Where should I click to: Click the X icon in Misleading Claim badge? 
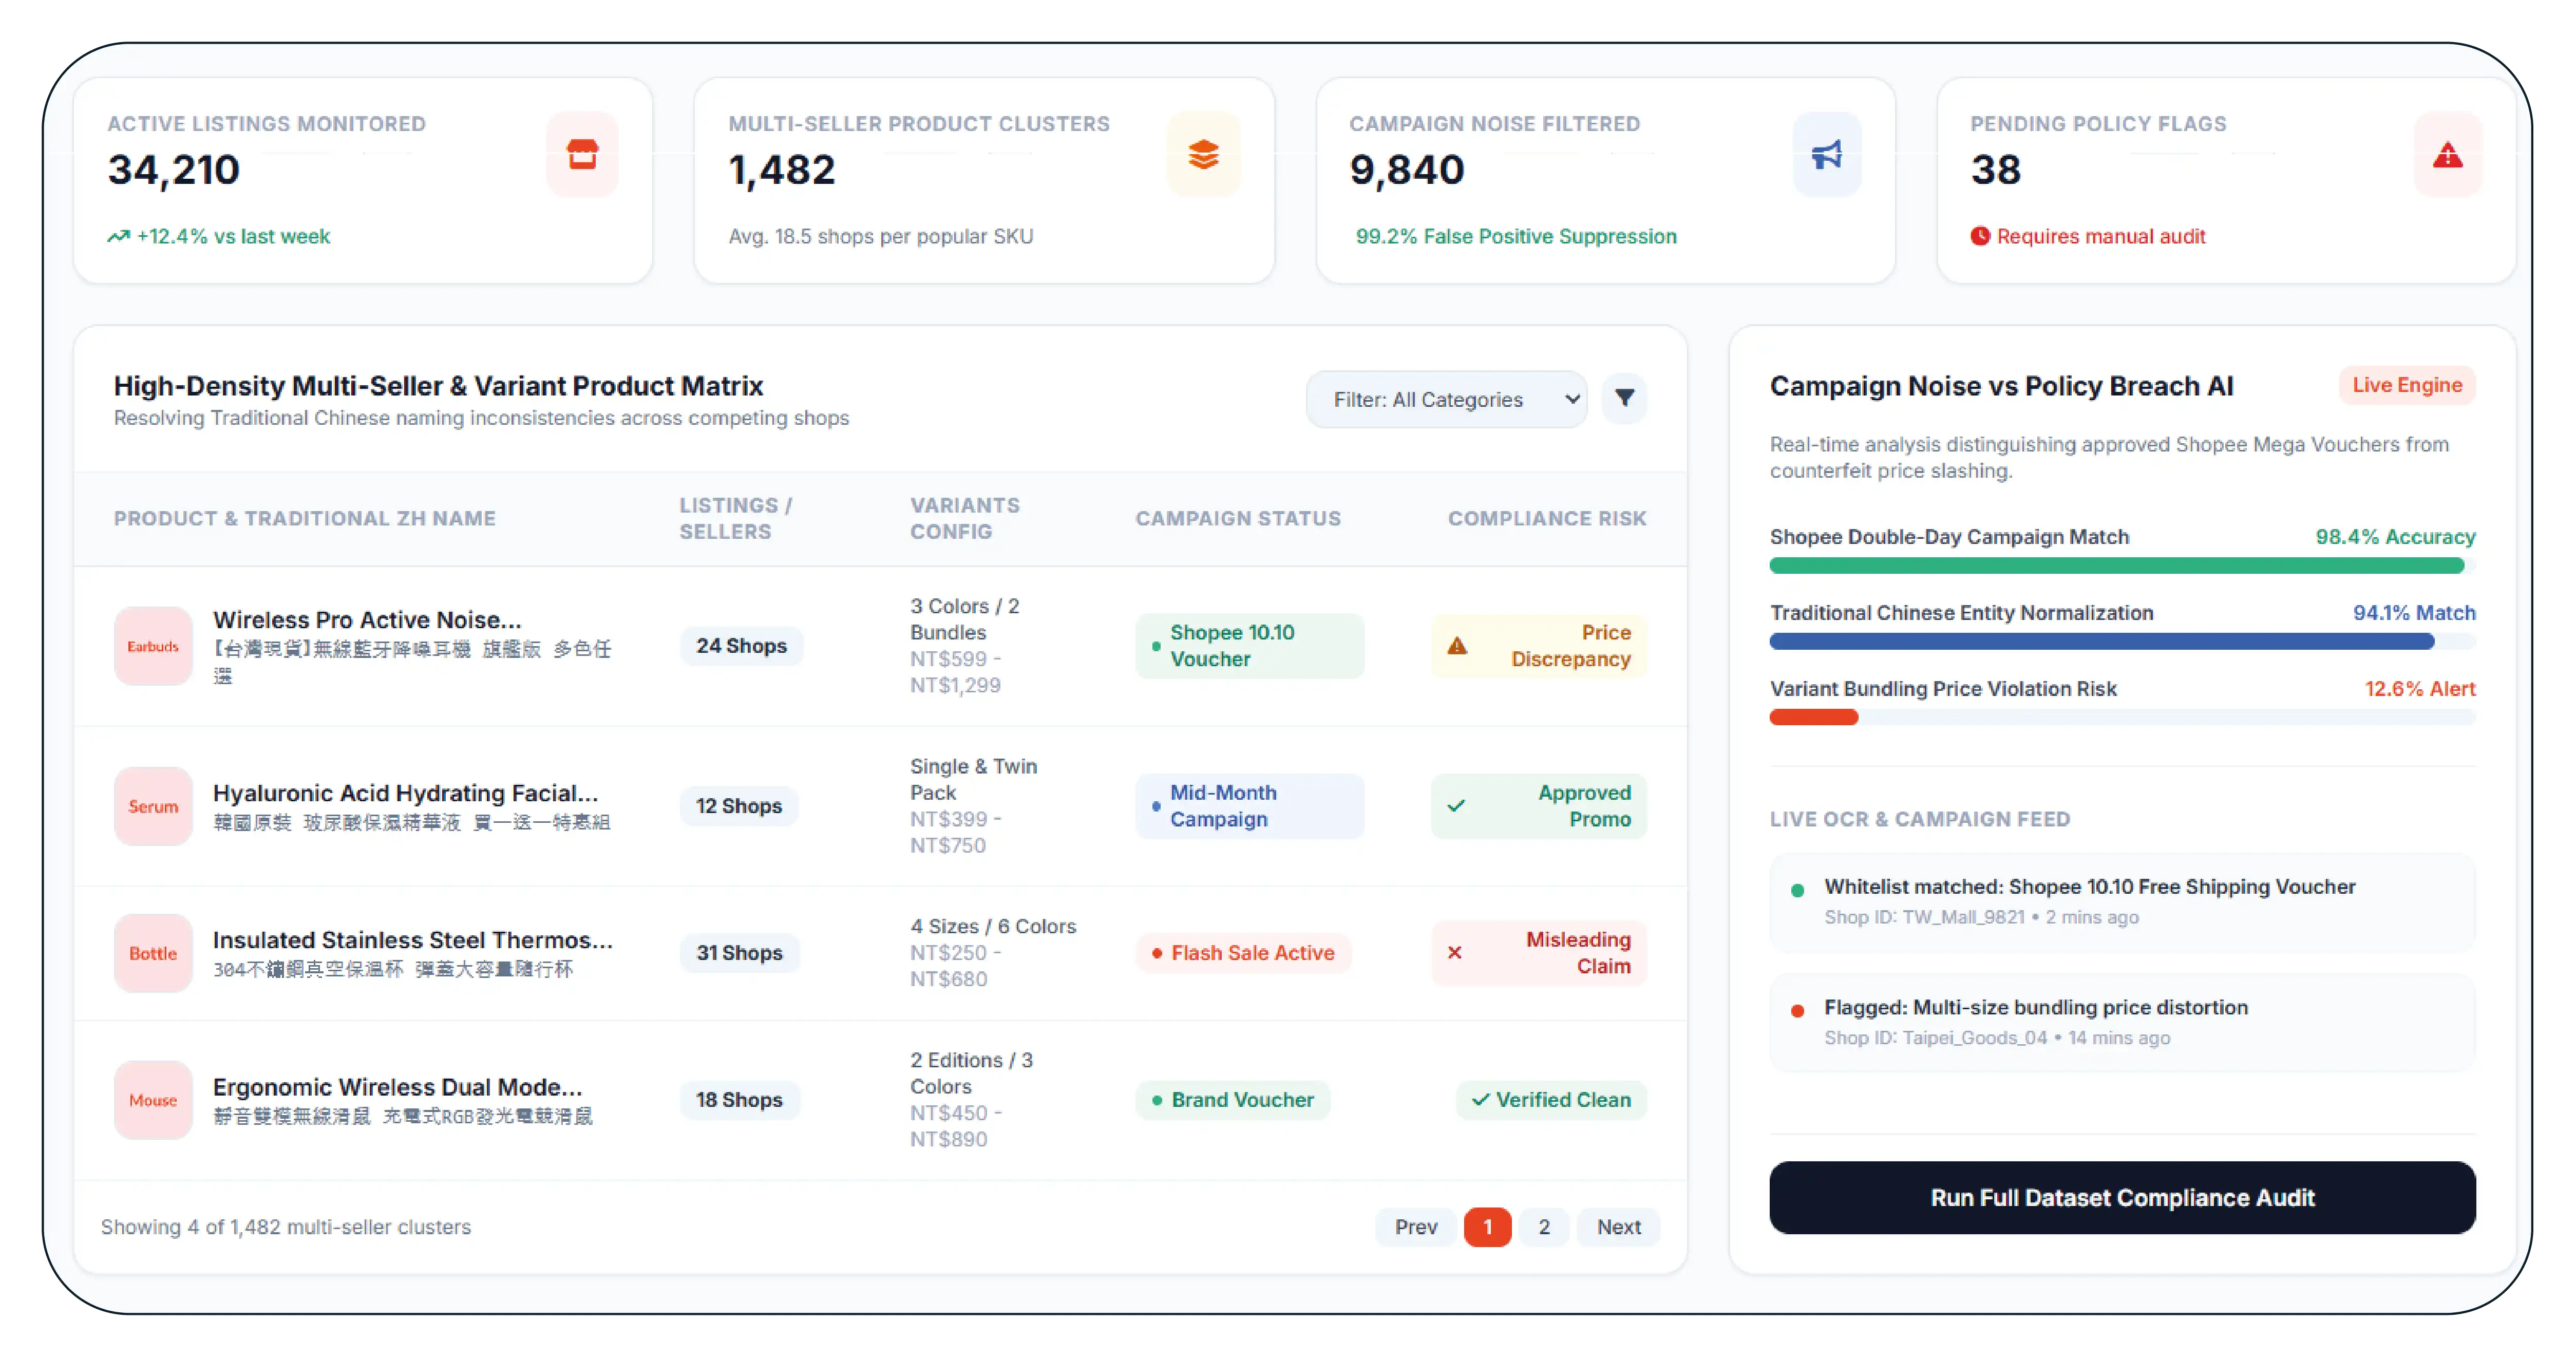pos(1455,953)
